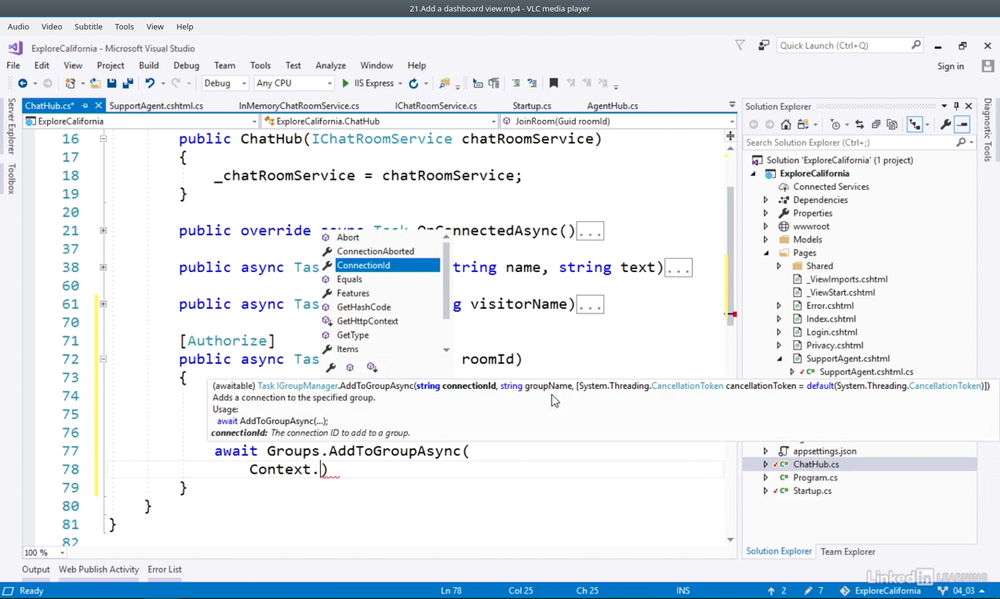Open the VLC Subtitle menu
The height and width of the screenshot is (599, 1000).
tap(88, 27)
